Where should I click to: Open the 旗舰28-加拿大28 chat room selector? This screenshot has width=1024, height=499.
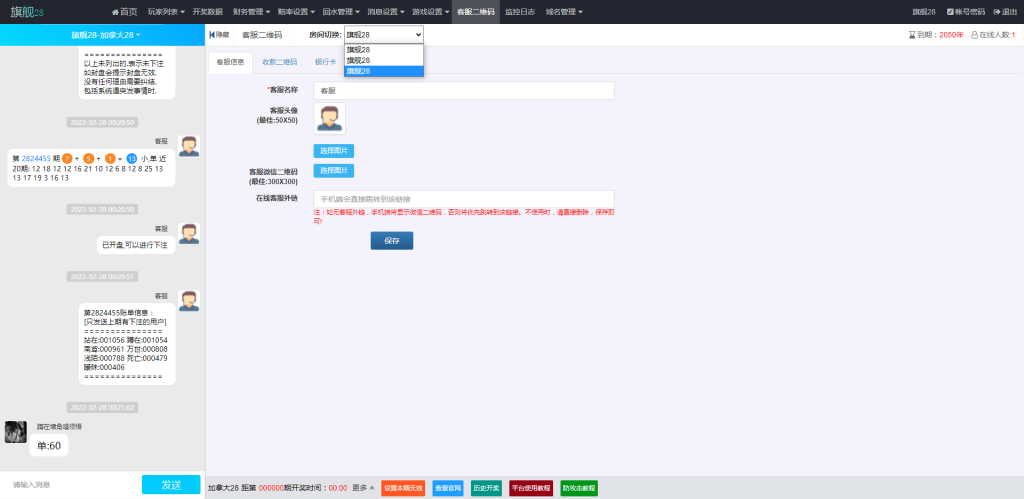105,35
